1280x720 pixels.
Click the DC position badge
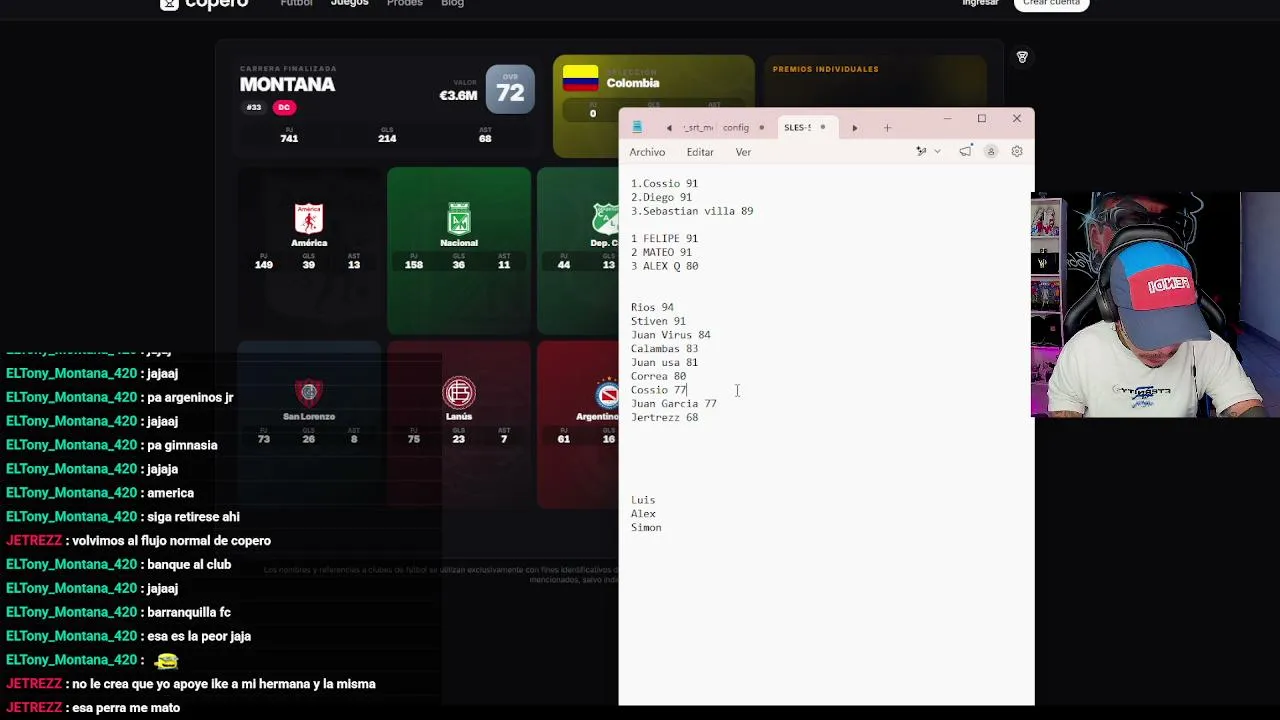click(284, 108)
